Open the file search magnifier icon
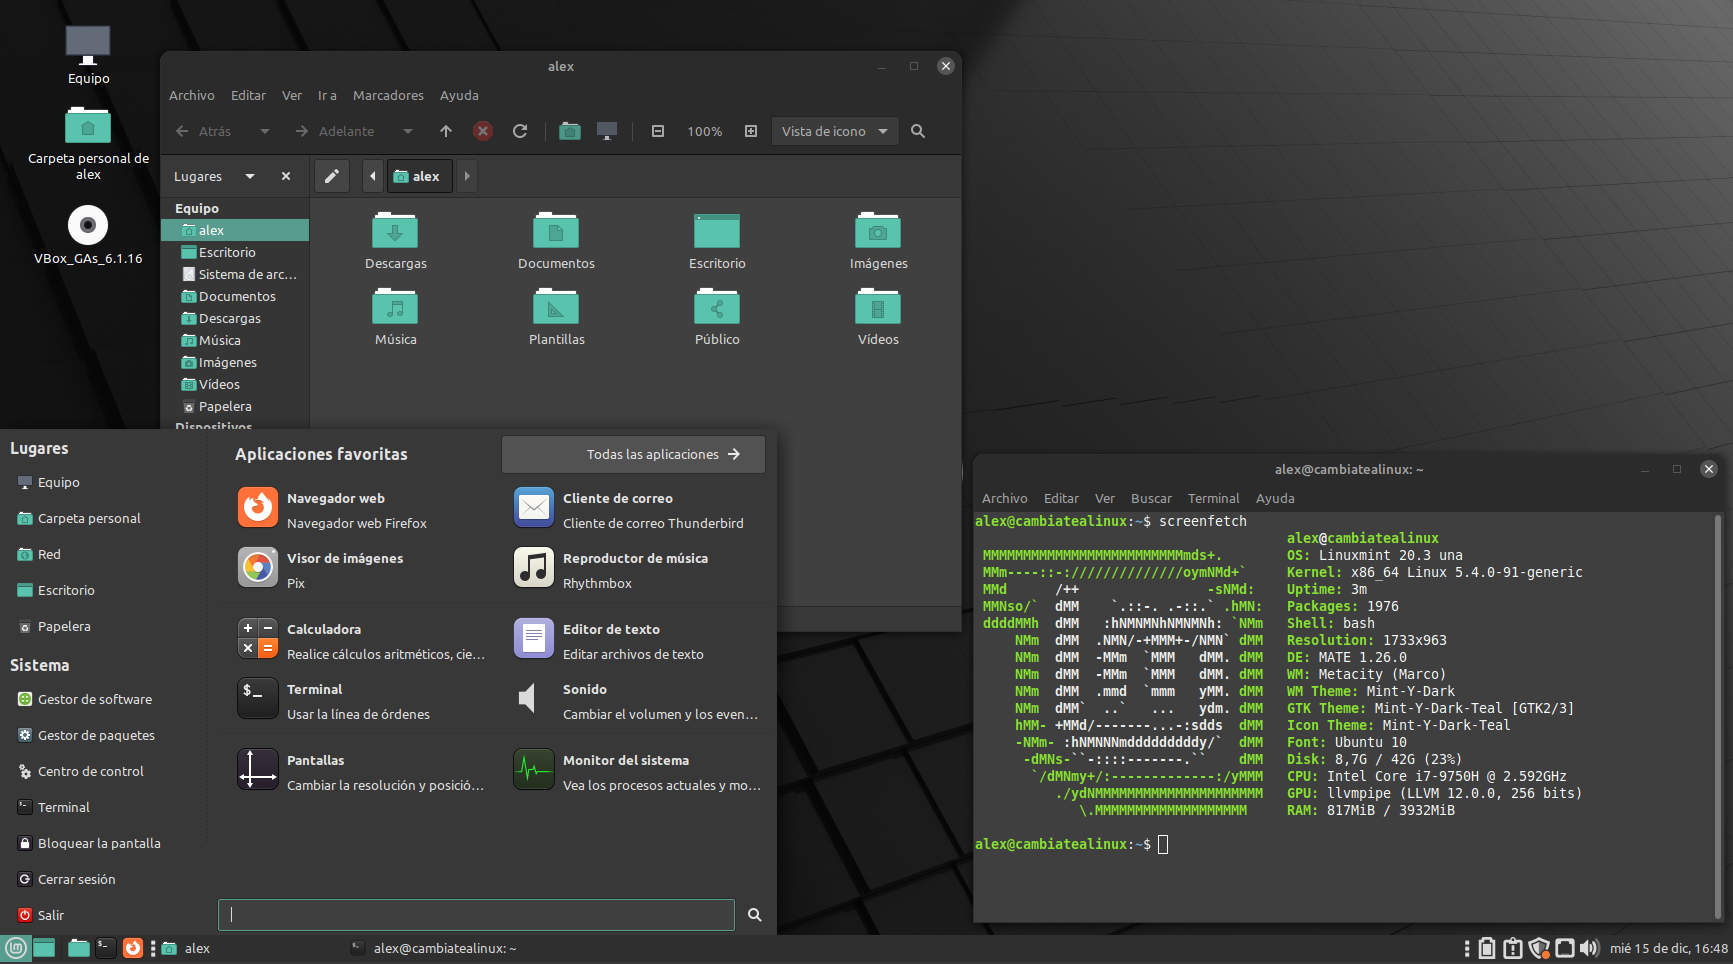 pyautogui.click(x=917, y=131)
